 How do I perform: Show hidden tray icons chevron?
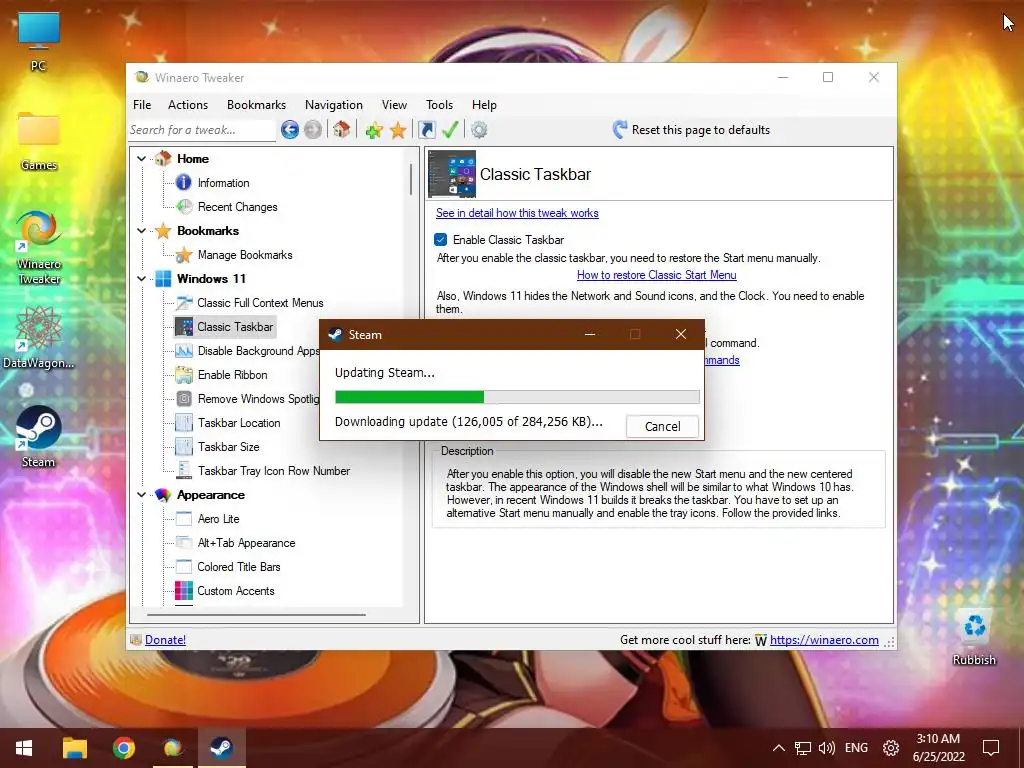click(778, 748)
